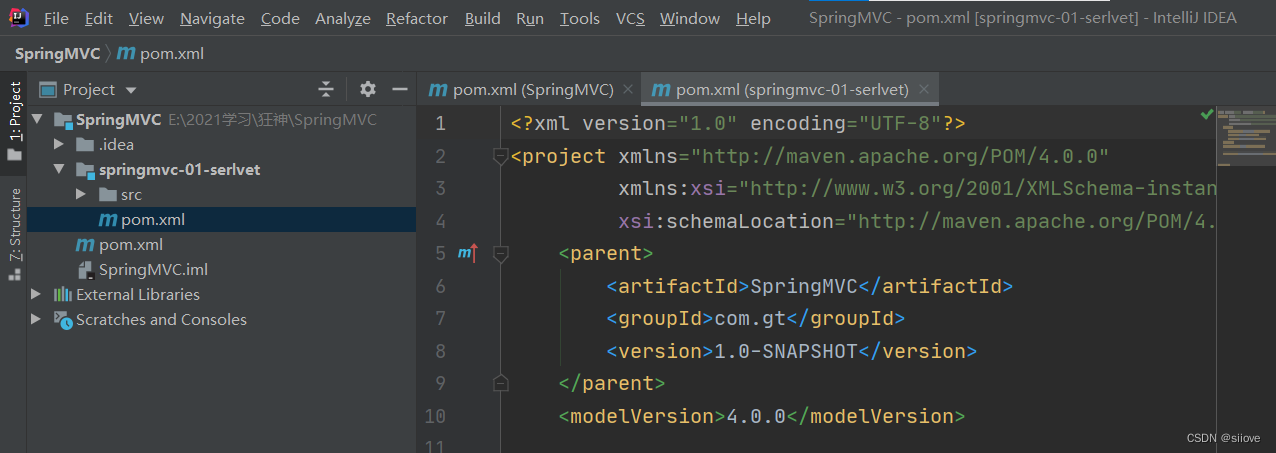Image resolution: width=1276 pixels, height=453 pixels.
Task: Select SpringMVC.iml file
Action: 221,270
